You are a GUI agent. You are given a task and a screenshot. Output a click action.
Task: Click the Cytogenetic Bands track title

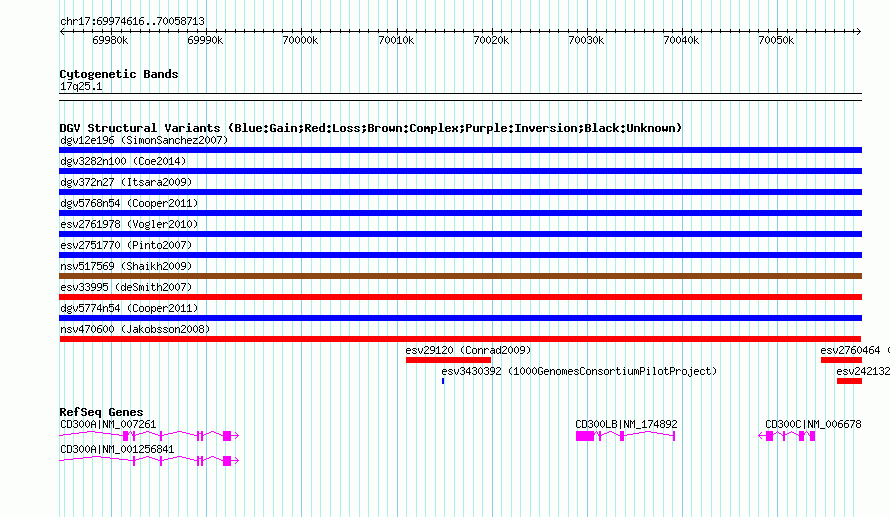coord(119,74)
